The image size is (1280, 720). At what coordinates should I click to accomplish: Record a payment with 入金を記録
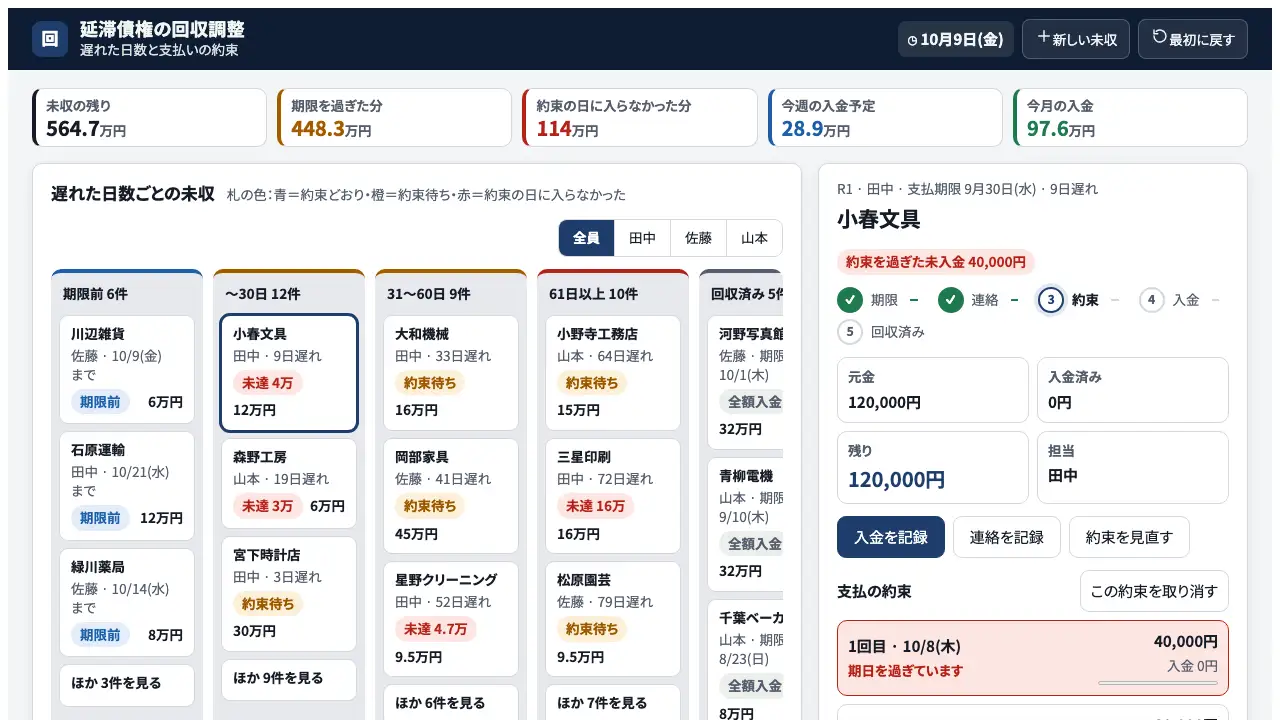[x=891, y=537]
